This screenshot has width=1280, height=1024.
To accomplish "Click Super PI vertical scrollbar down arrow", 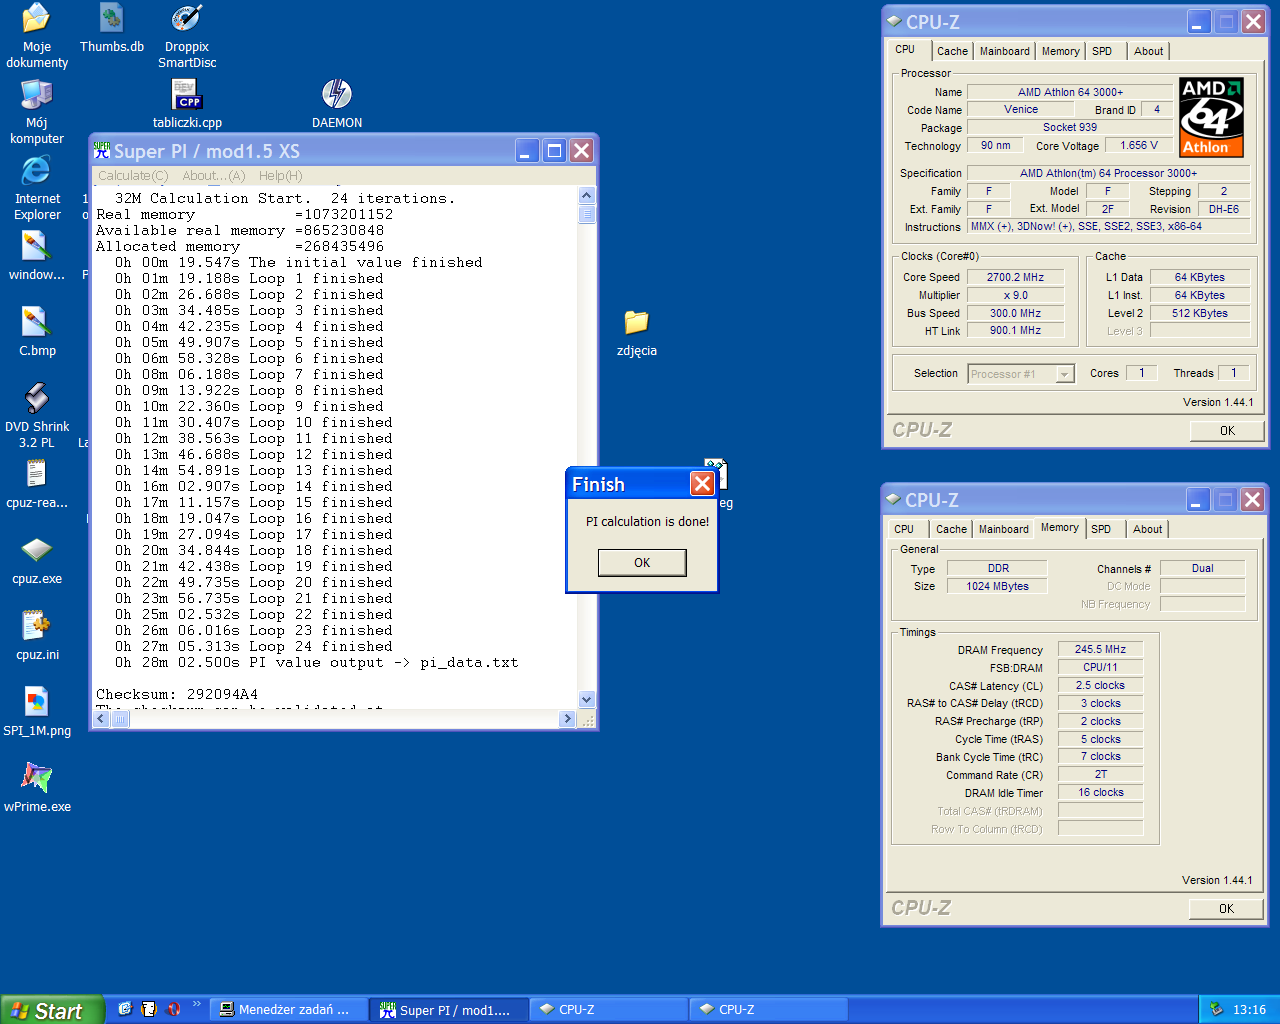I will (x=587, y=700).
